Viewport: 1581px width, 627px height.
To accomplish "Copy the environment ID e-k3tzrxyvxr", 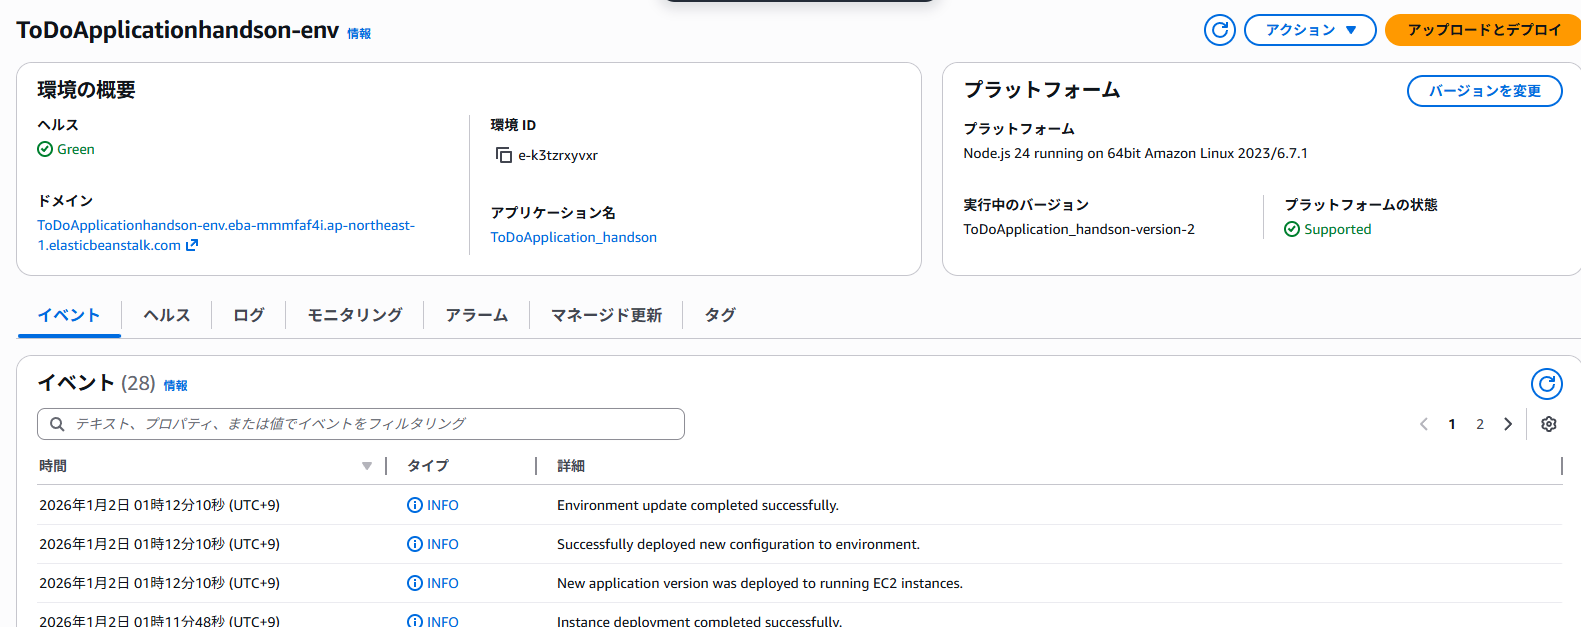I will pyautogui.click(x=504, y=155).
